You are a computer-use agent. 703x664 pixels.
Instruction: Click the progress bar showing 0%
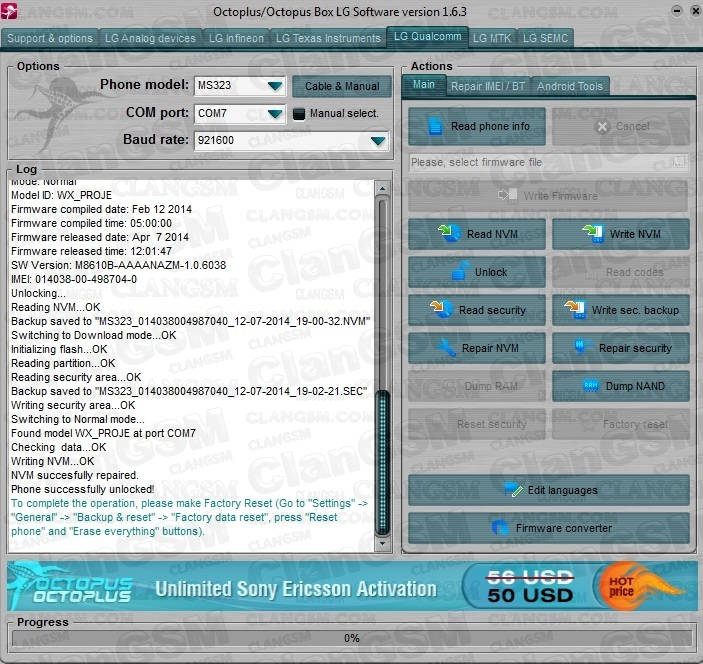pyautogui.click(x=352, y=638)
